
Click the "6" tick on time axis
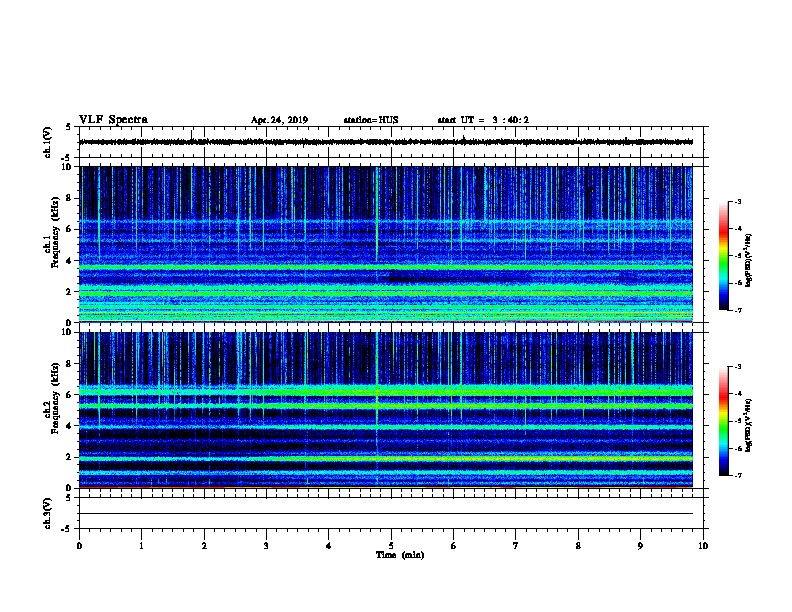(x=454, y=545)
